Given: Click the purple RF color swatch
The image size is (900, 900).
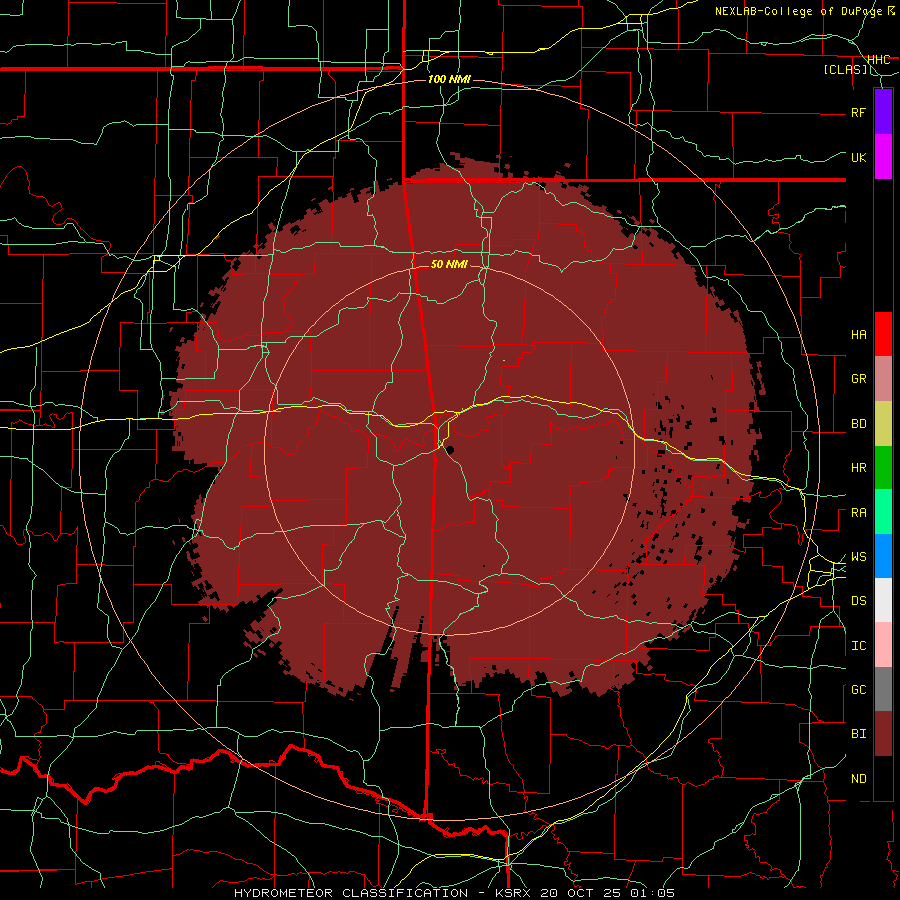Looking at the screenshot, I should pos(883,112).
